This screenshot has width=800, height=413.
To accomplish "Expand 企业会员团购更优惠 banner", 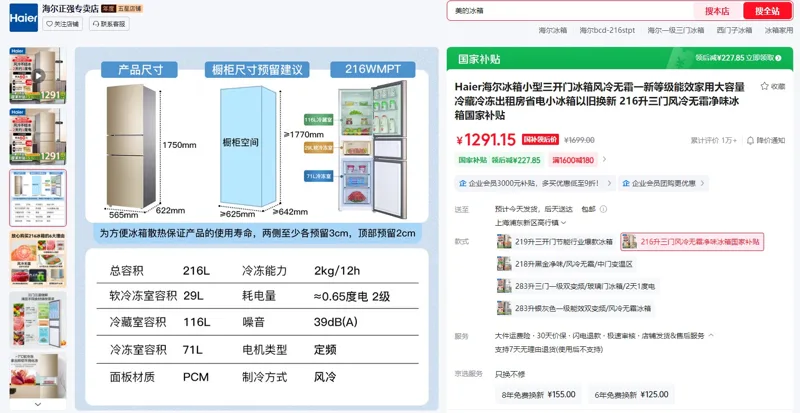I will click(x=663, y=183).
